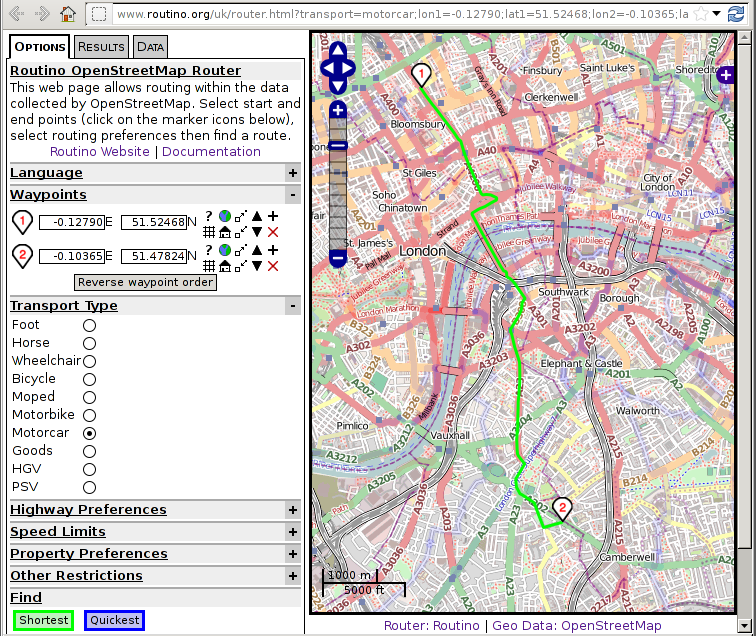The width and height of the screenshot is (756, 636).
Task: Switch to the Options tab
Action: click(x=40, y=47)
